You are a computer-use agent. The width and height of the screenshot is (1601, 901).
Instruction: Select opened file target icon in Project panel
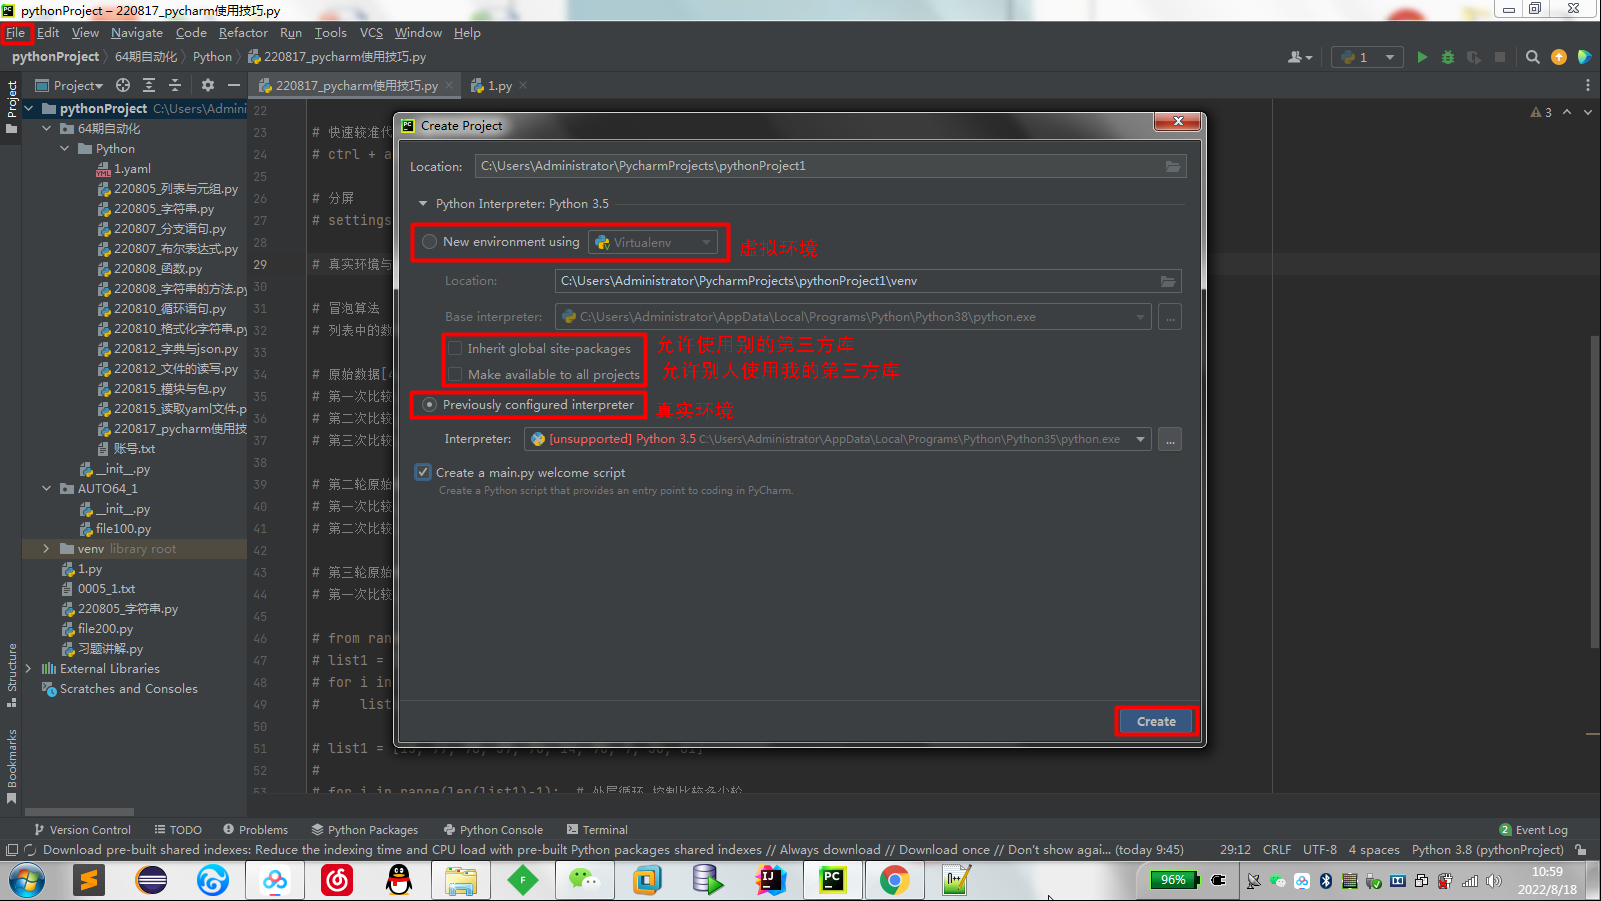tap(123, 85)
